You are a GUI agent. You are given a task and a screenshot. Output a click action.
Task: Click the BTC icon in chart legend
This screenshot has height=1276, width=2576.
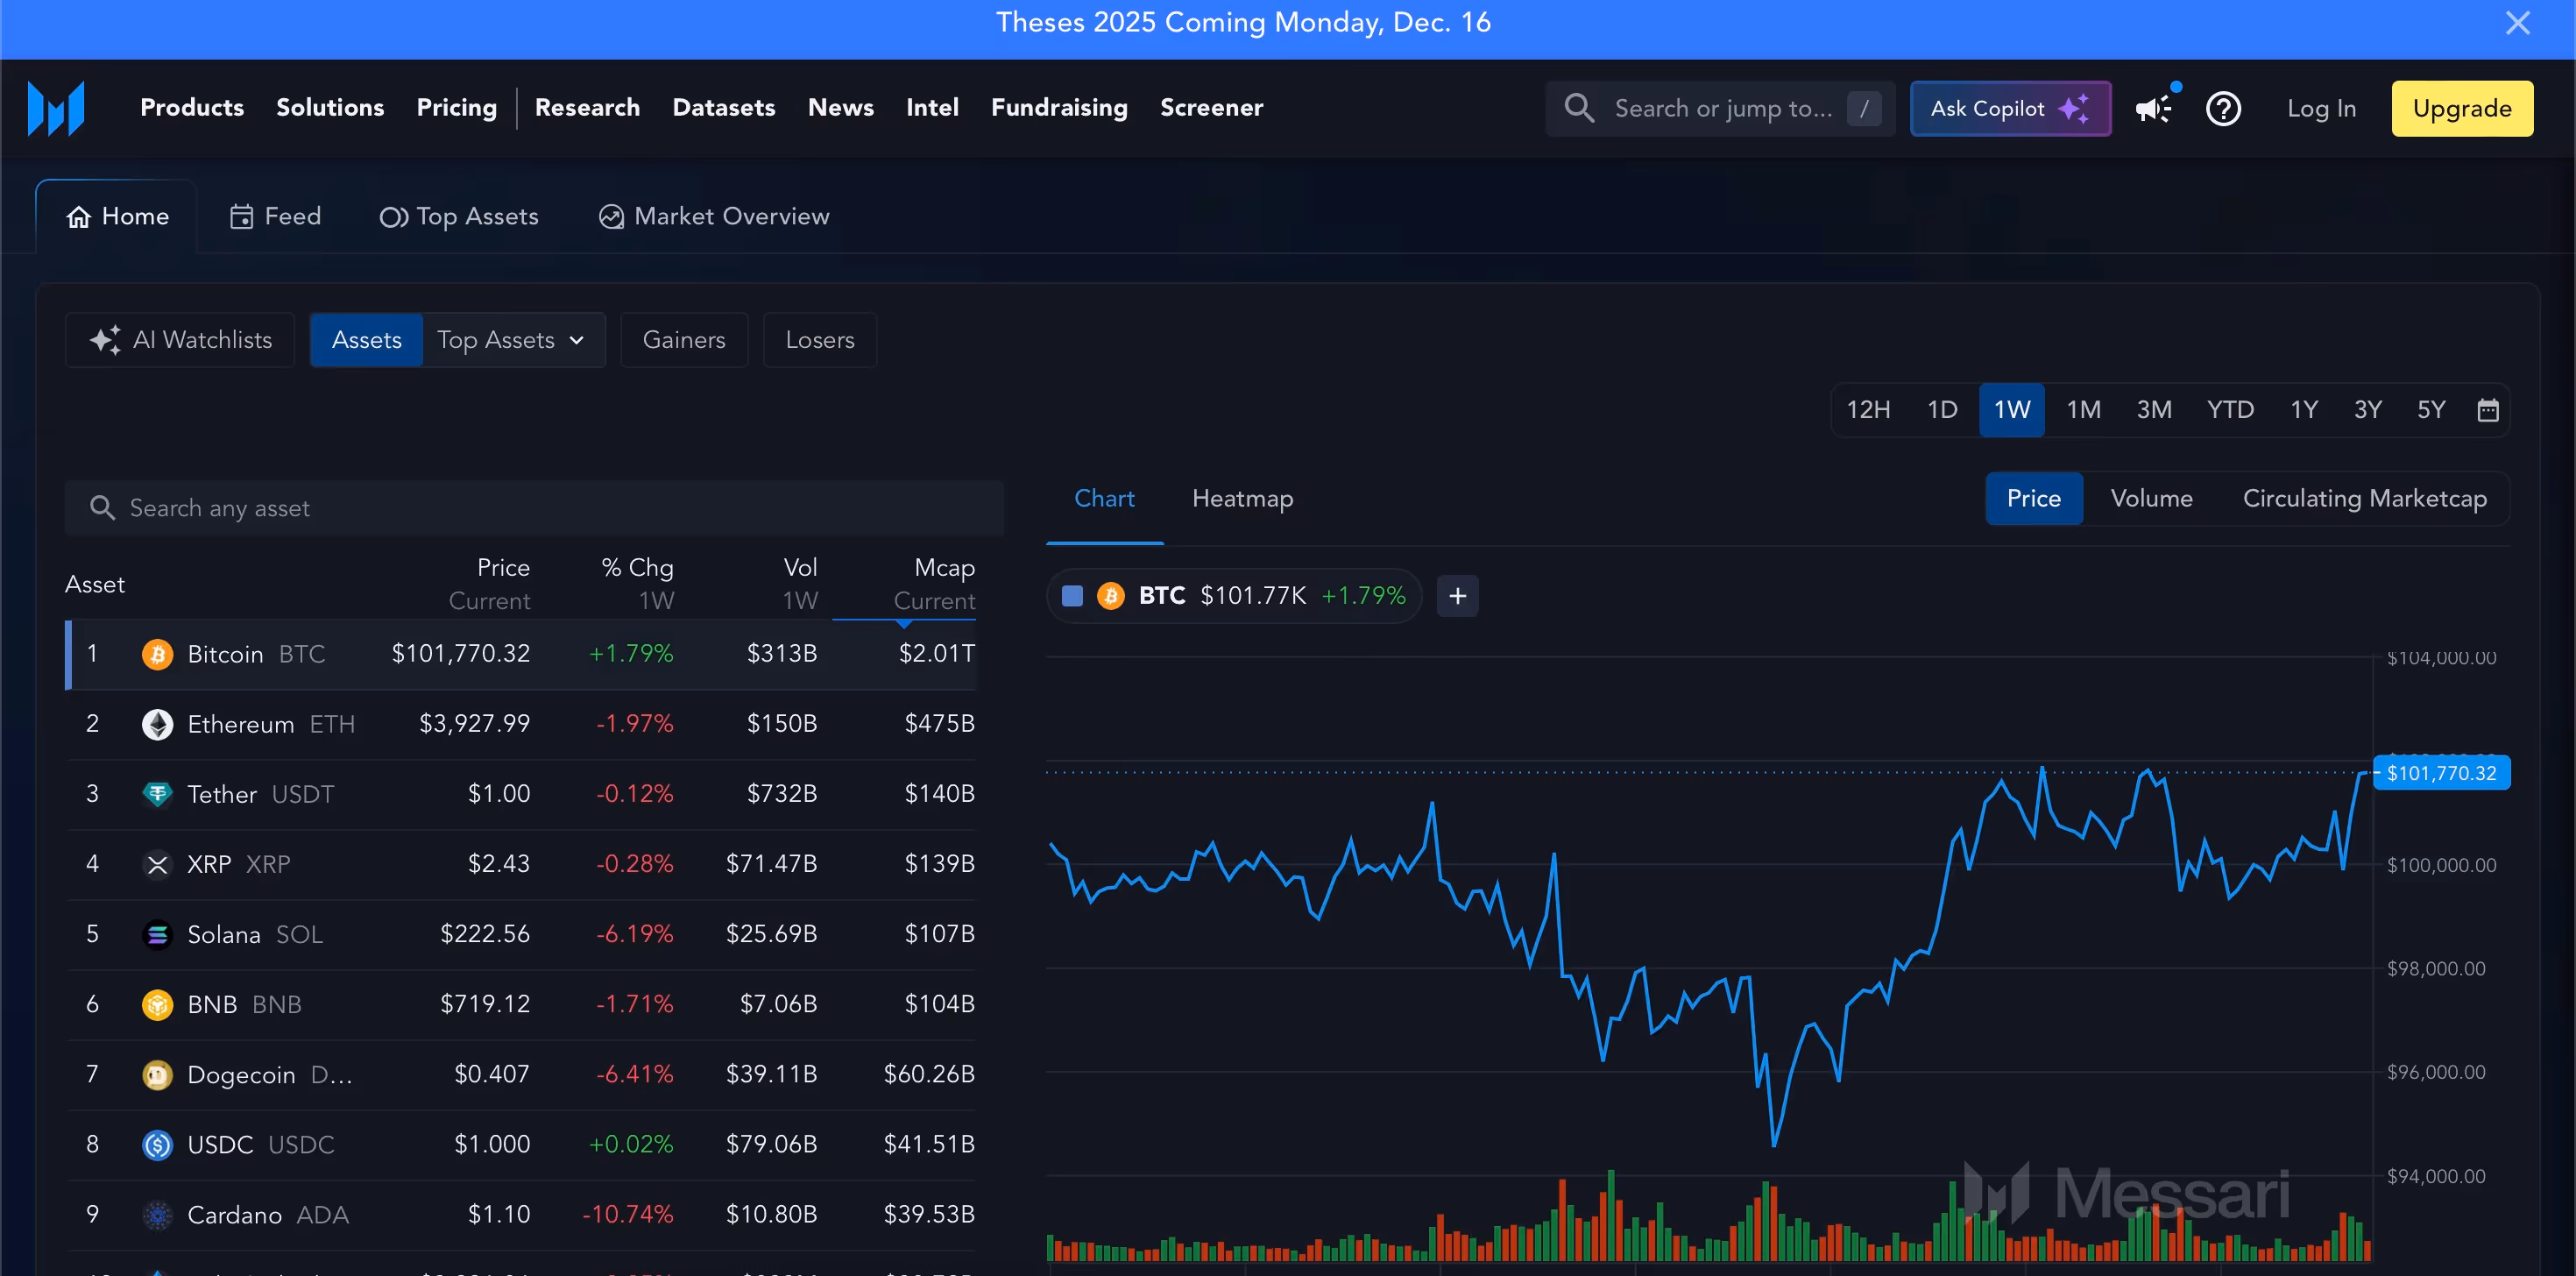[x=1110, y=596]
